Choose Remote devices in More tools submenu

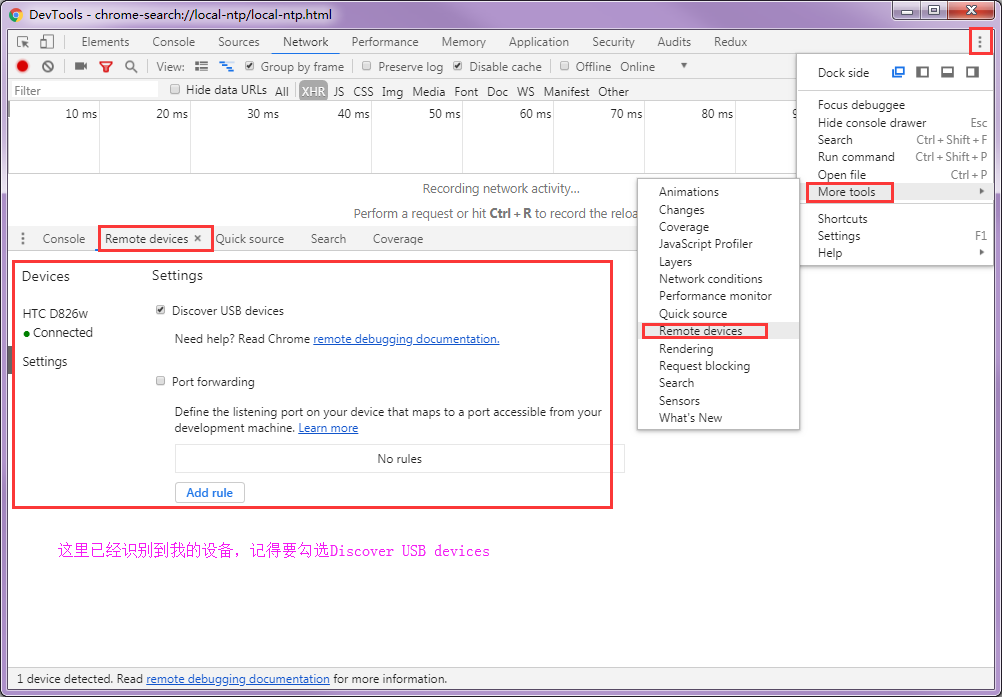(x=718, y=331)
